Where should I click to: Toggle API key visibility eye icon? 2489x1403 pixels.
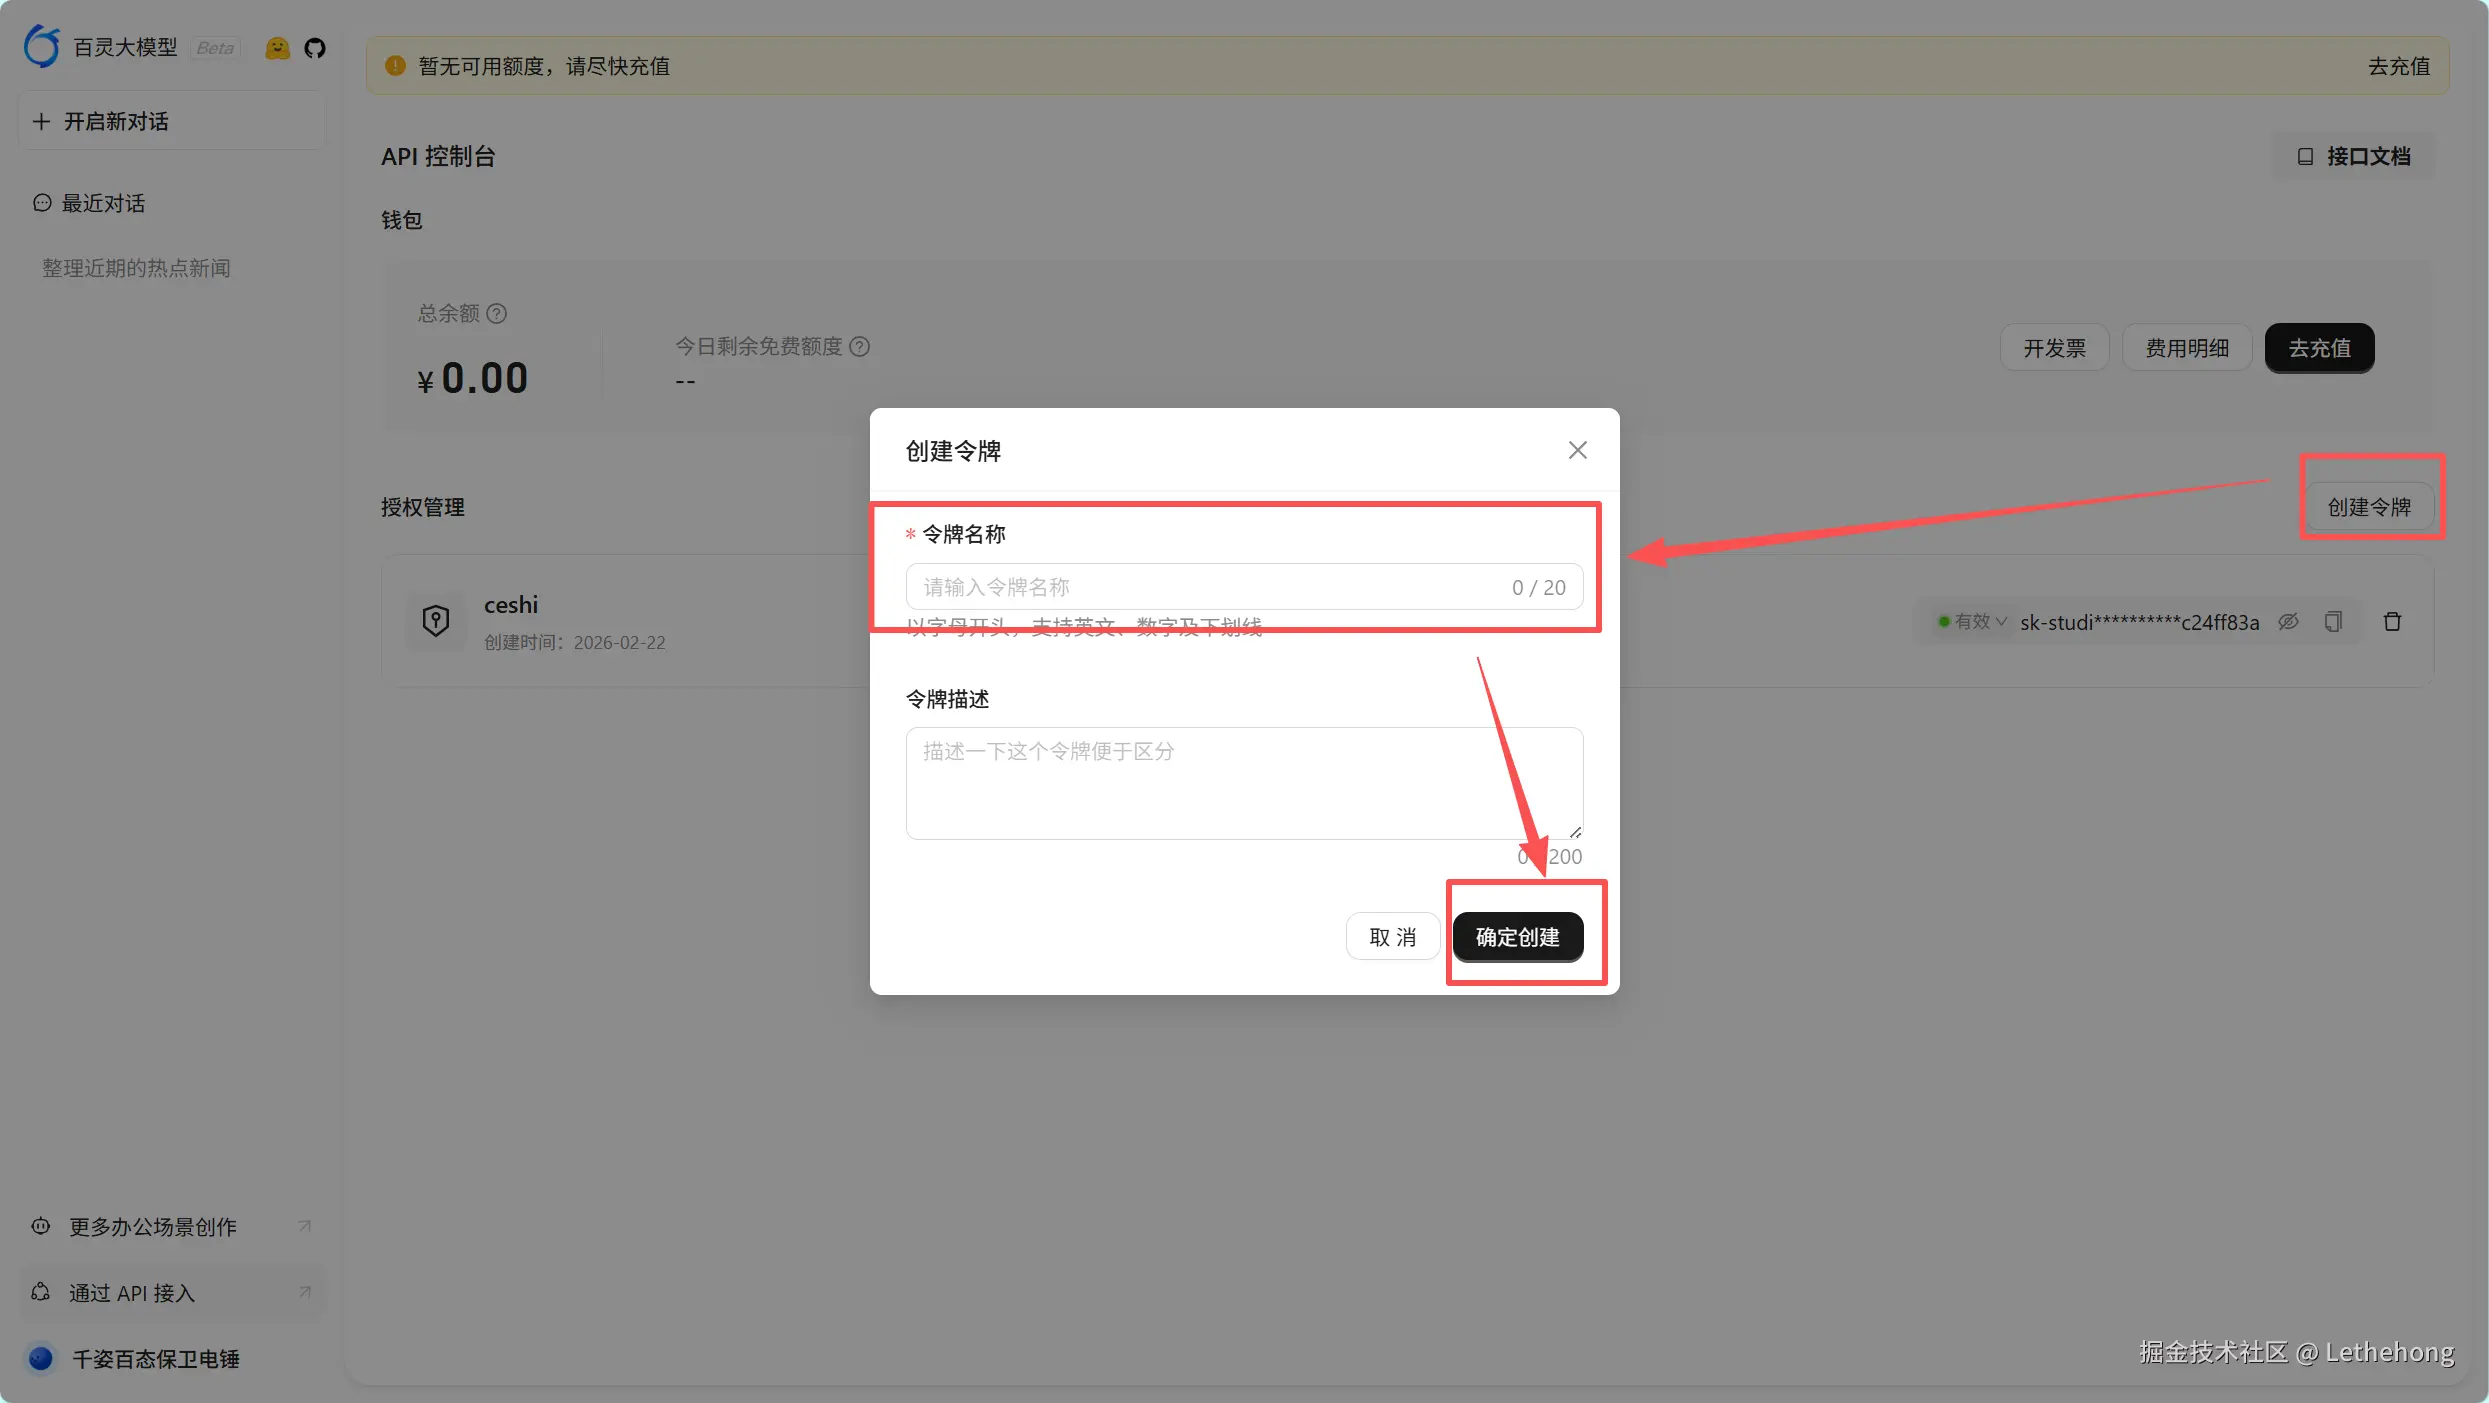pyautogui.click(x=2288, y=622)
